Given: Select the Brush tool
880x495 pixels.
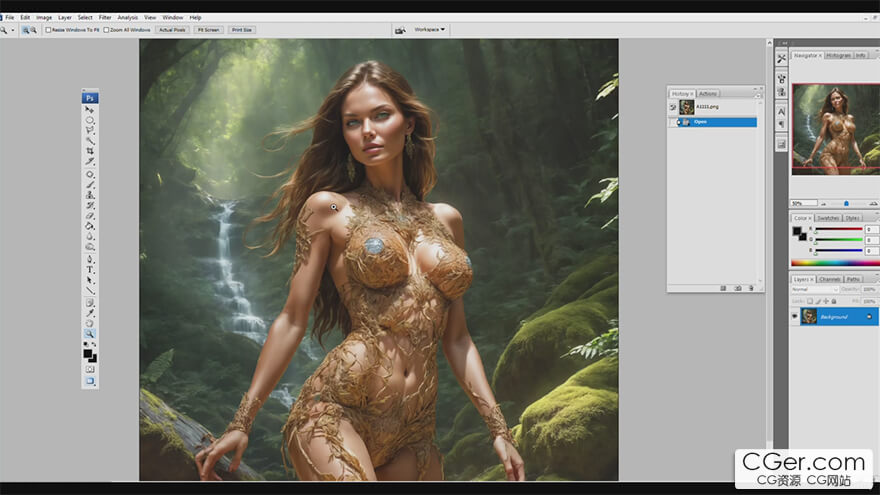Looking at the screenshot, I should [x=90, y=185].
